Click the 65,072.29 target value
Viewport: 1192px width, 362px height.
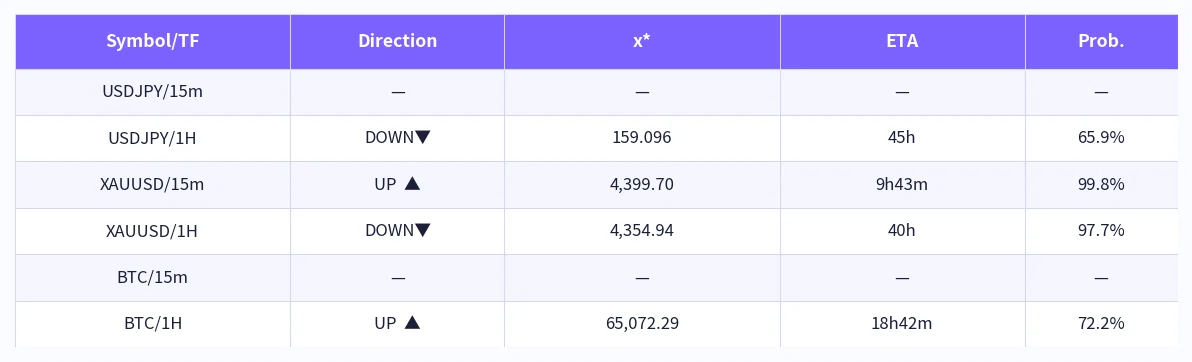642,323
